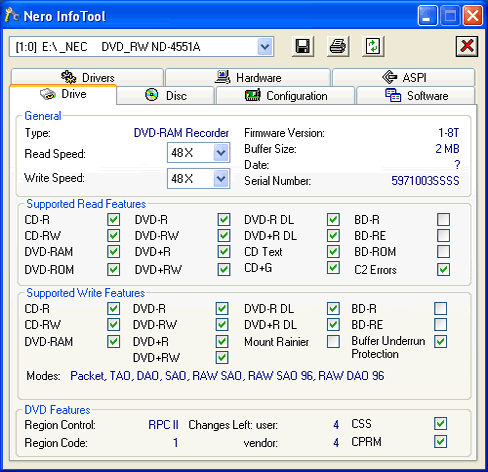The image size is (488, 472).
Task: Toggle the DVD-R DL write checkbox
Action: 333,309
